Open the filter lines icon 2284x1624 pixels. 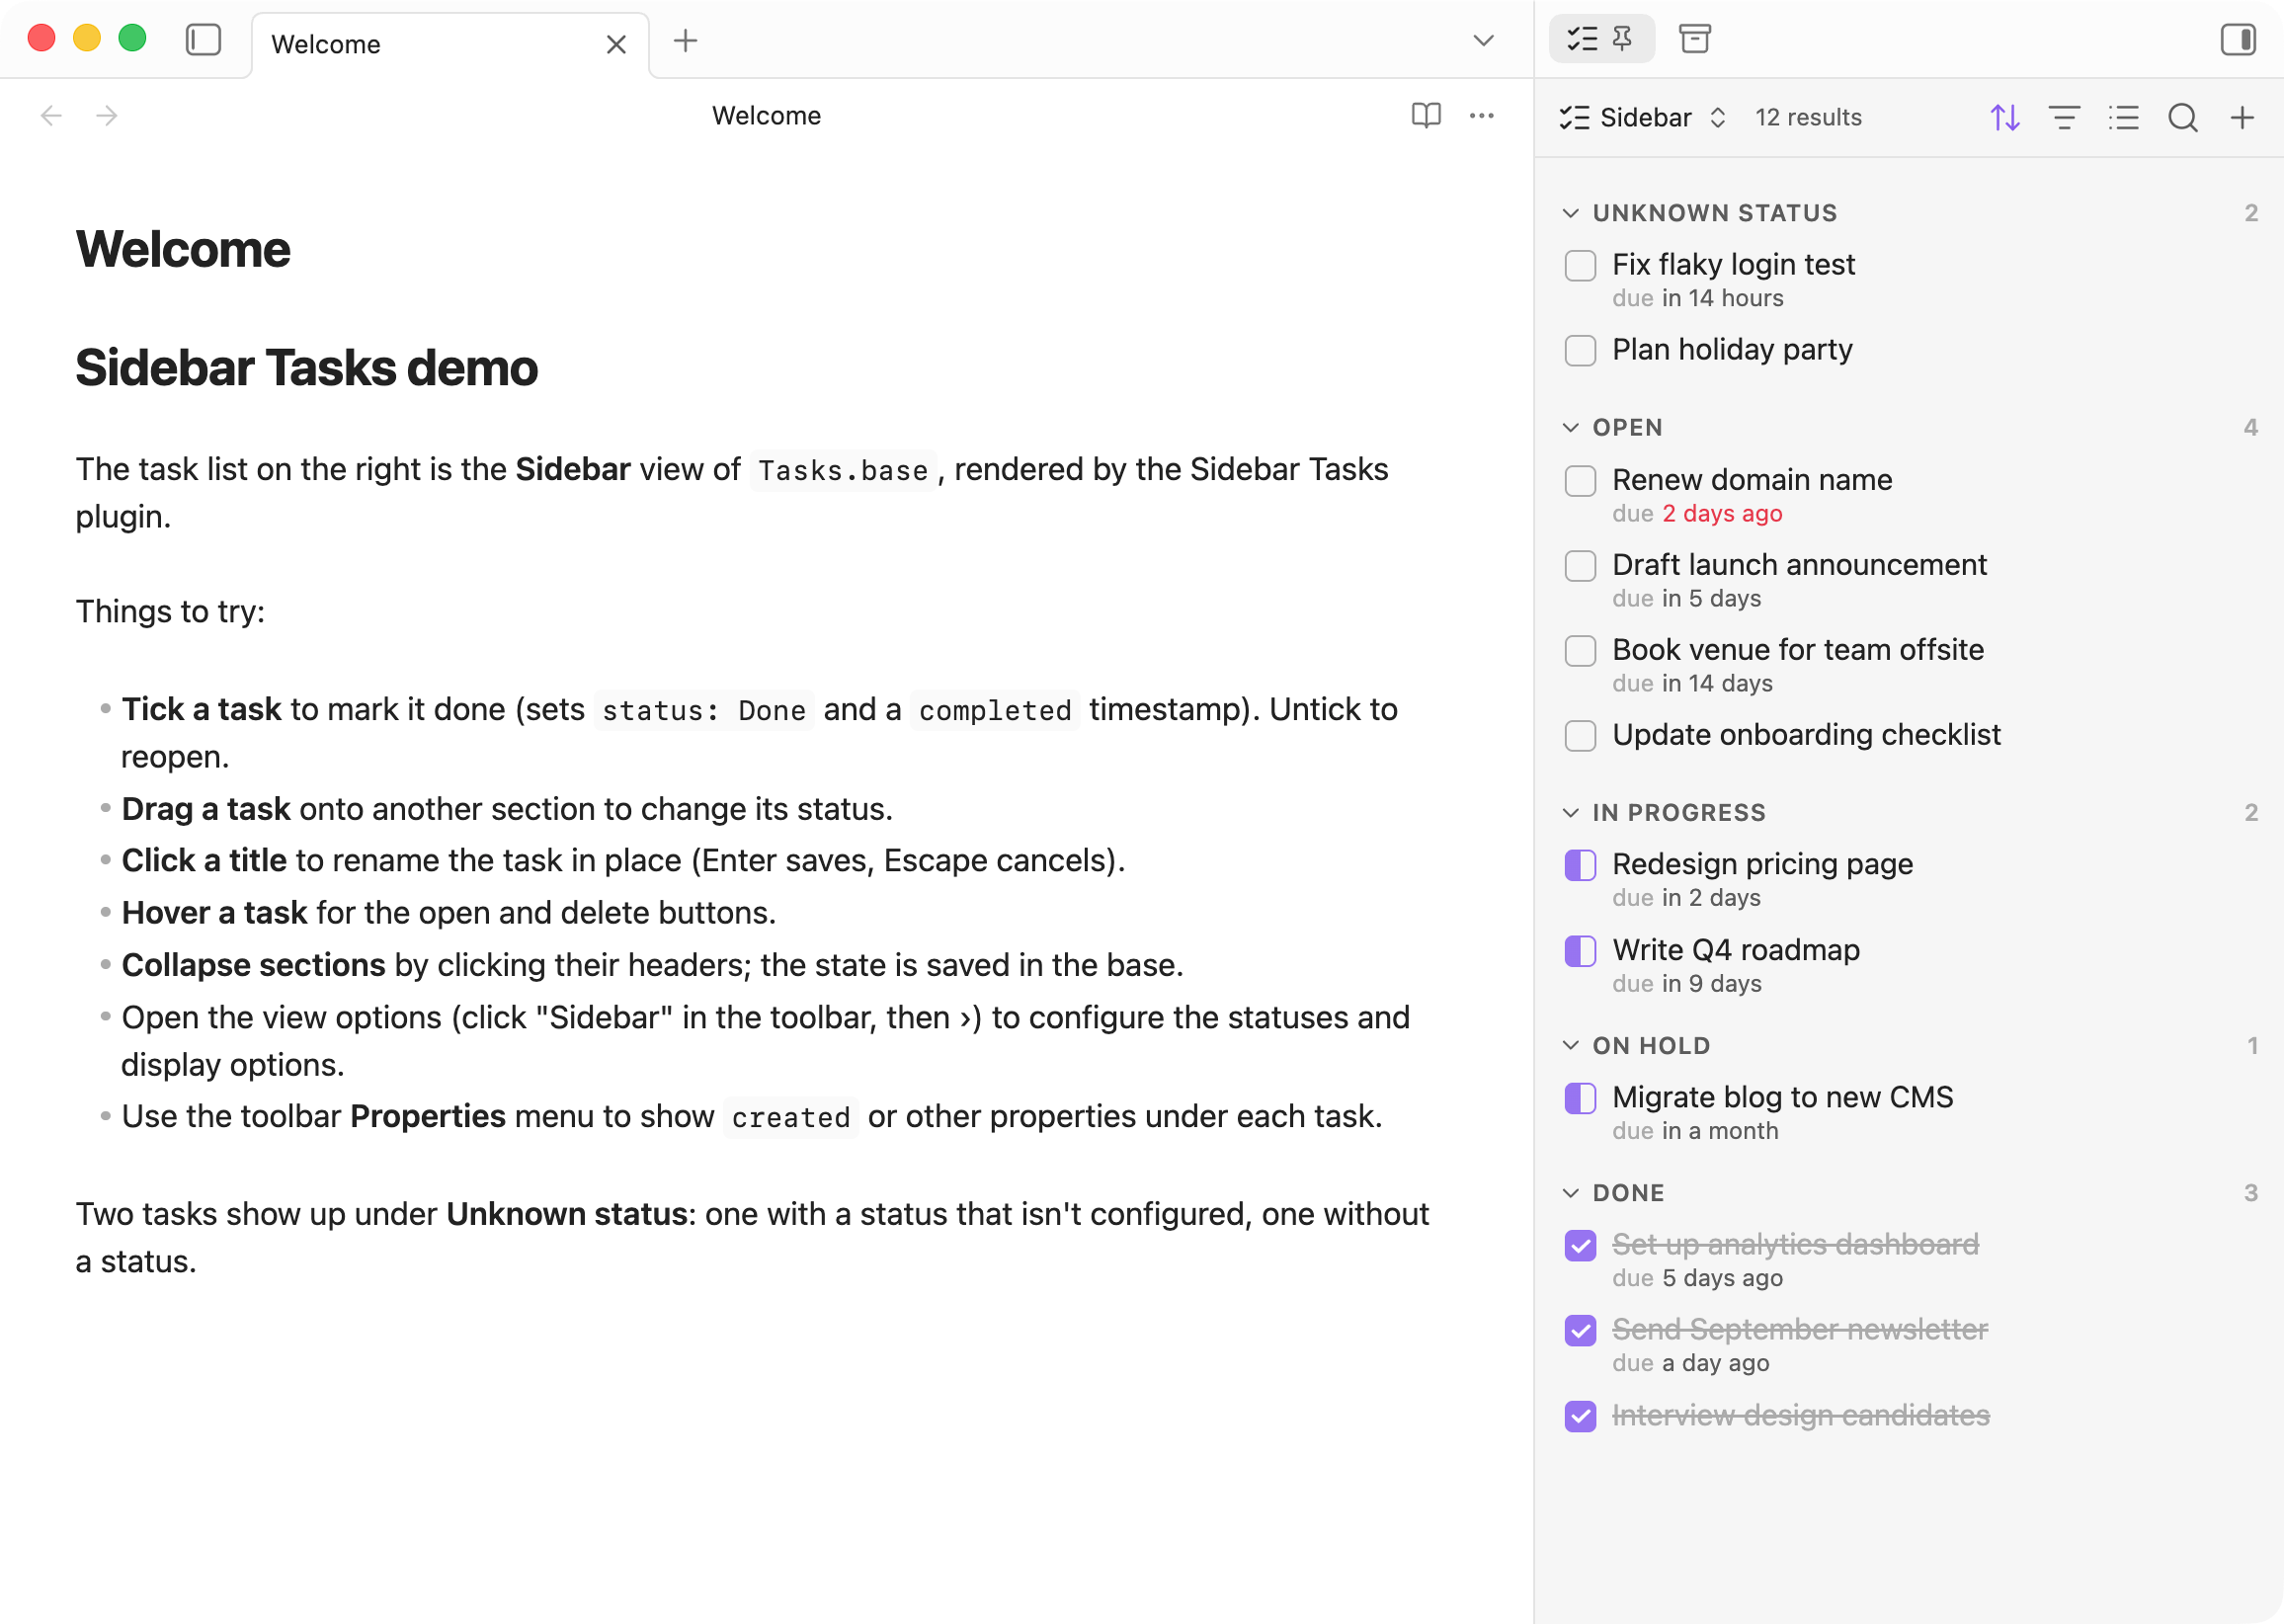2064,118
